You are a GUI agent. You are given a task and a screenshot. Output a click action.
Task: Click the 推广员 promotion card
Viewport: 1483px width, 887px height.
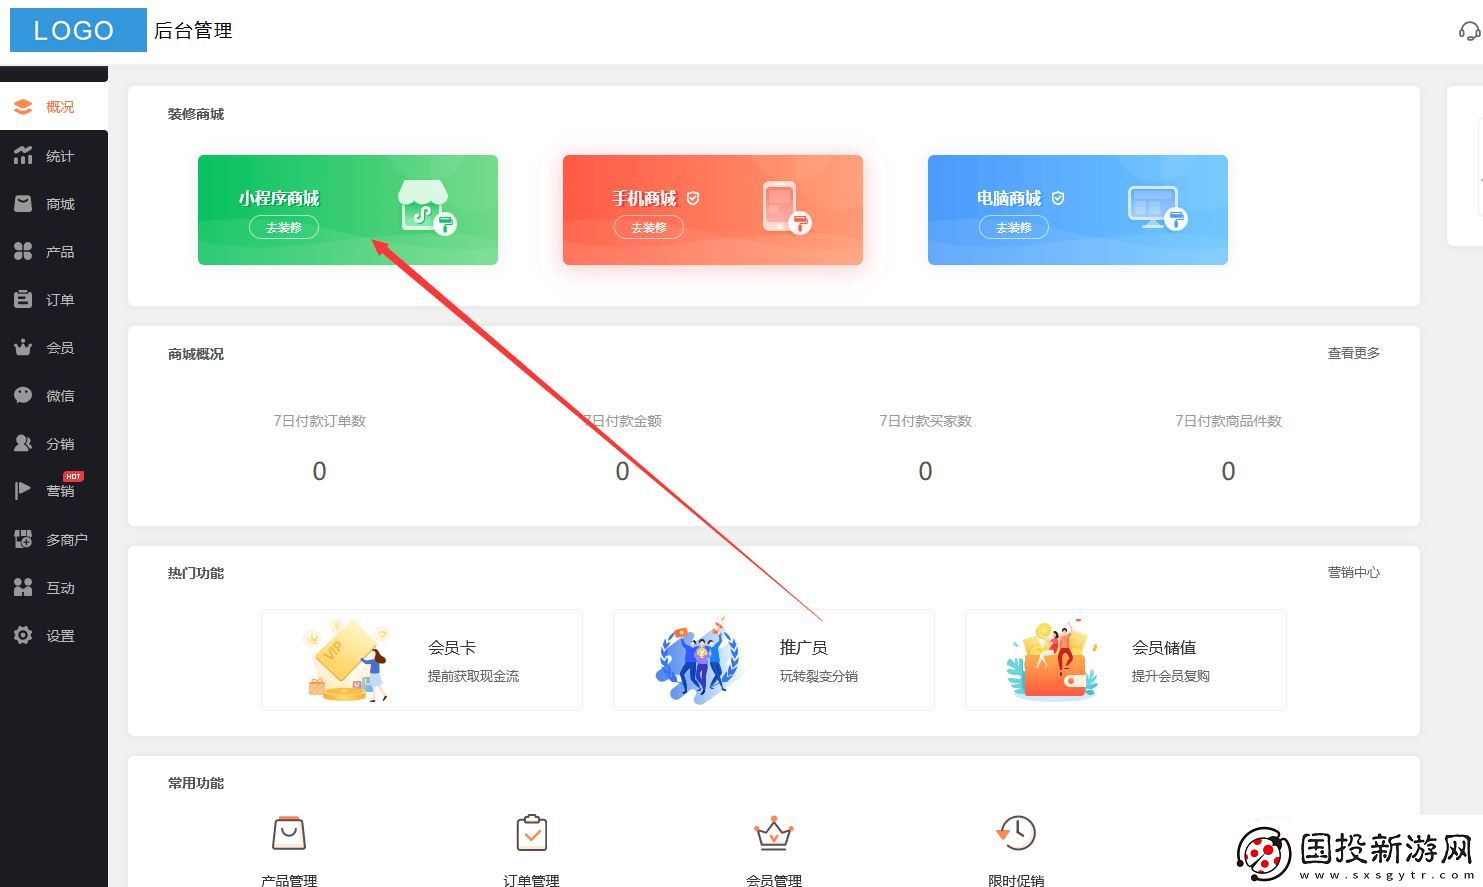(773, 660)
